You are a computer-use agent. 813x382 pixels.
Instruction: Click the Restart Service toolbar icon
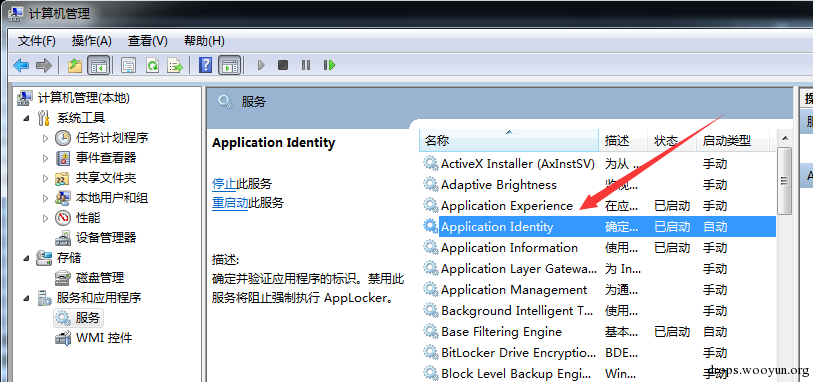click(329, 65)
